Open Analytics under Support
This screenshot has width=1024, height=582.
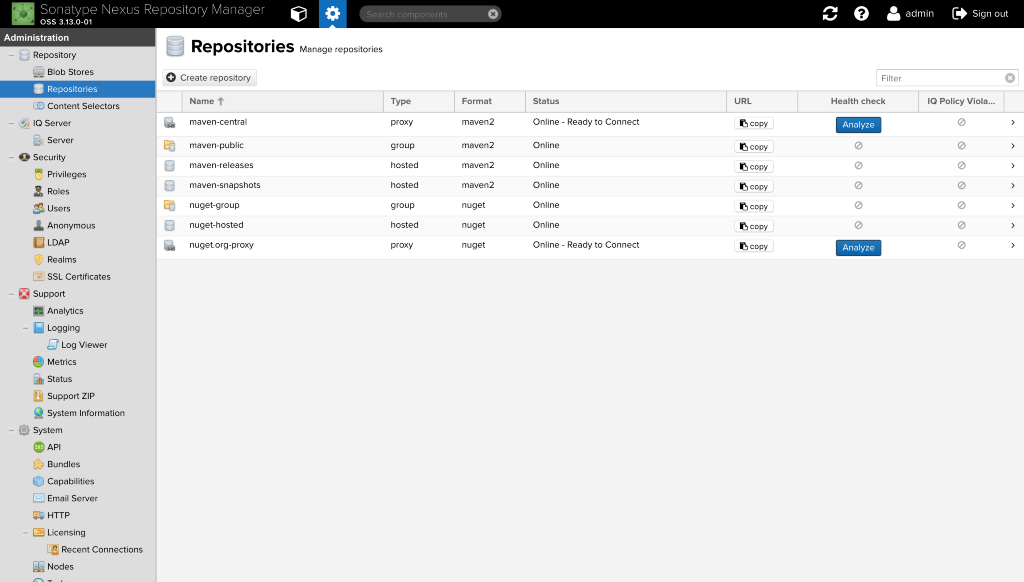[65, 311]
